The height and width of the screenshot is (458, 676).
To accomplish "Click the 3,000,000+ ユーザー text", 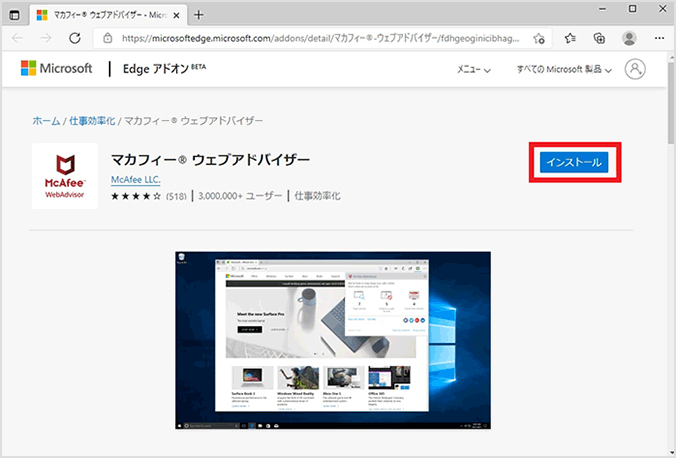I will pyautogui.click(x=240, y=196).
